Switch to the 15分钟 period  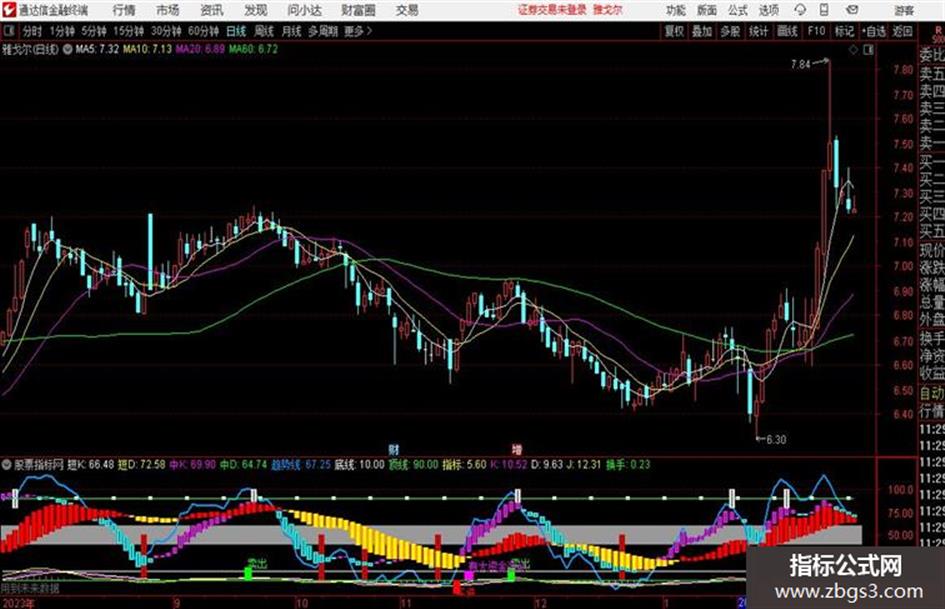(129, 31)
